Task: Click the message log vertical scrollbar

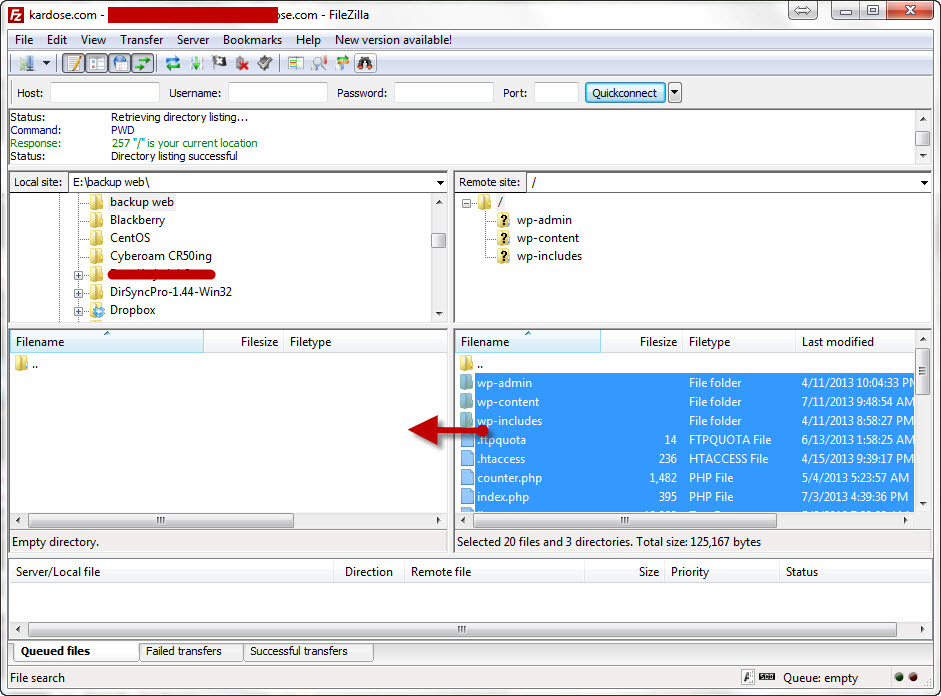Action: [x=923, y=137]
